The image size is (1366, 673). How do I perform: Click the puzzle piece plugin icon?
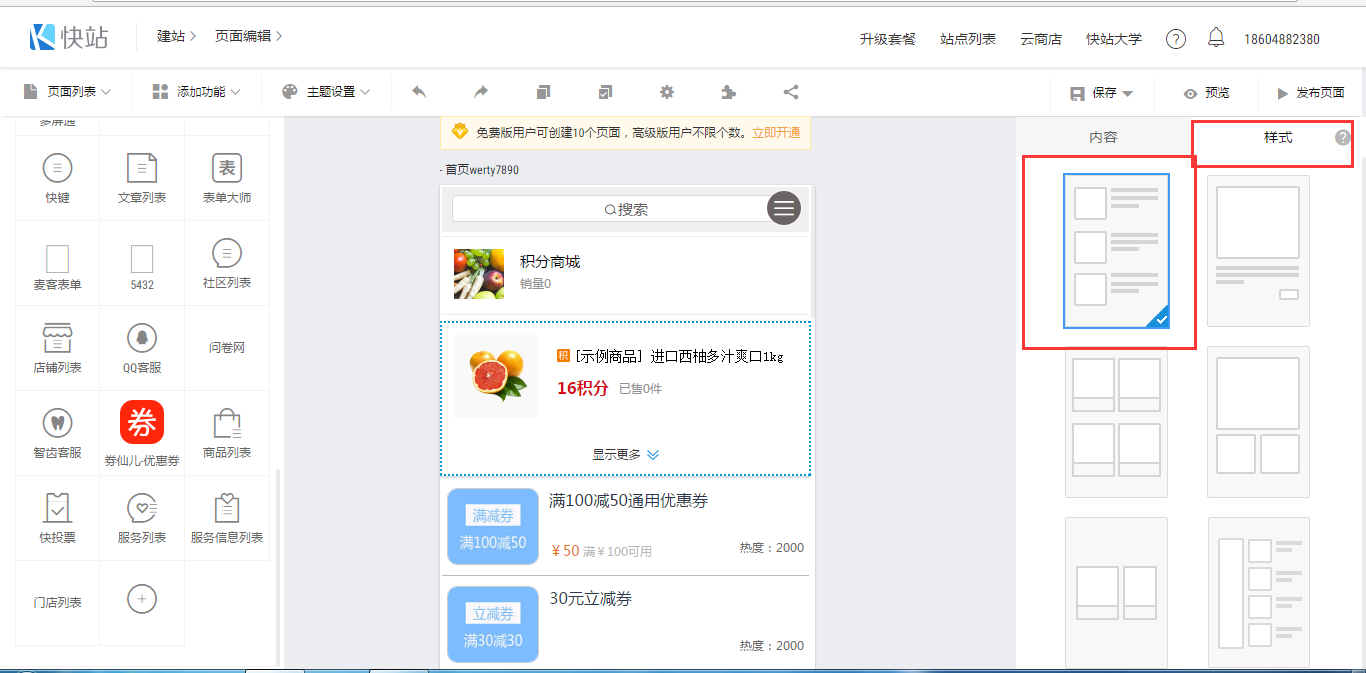pyautogui.click(x=729, y=92)
